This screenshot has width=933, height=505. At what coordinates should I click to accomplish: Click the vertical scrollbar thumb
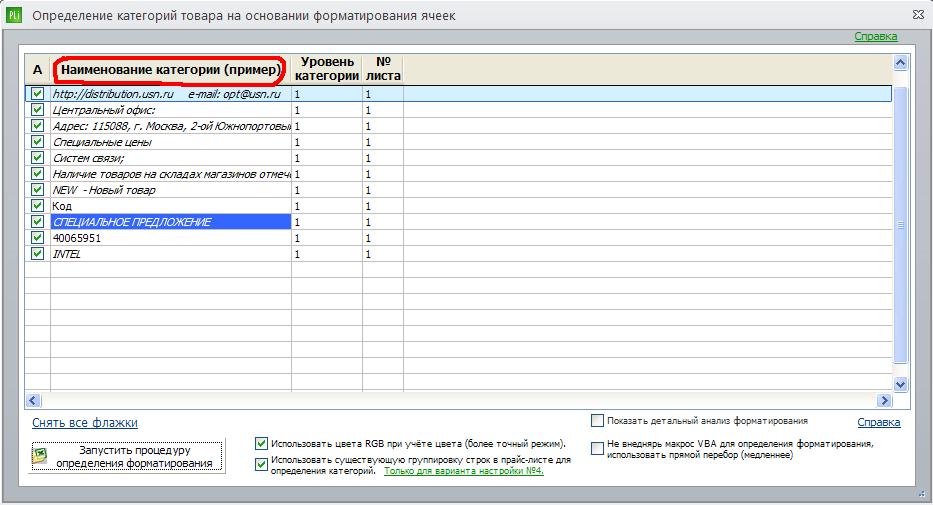click(900, 225)
